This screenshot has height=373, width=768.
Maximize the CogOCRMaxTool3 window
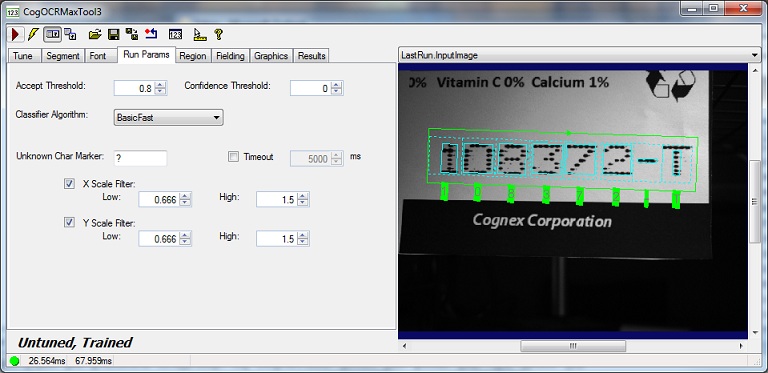pyautogui.click(x=714, y=8)
